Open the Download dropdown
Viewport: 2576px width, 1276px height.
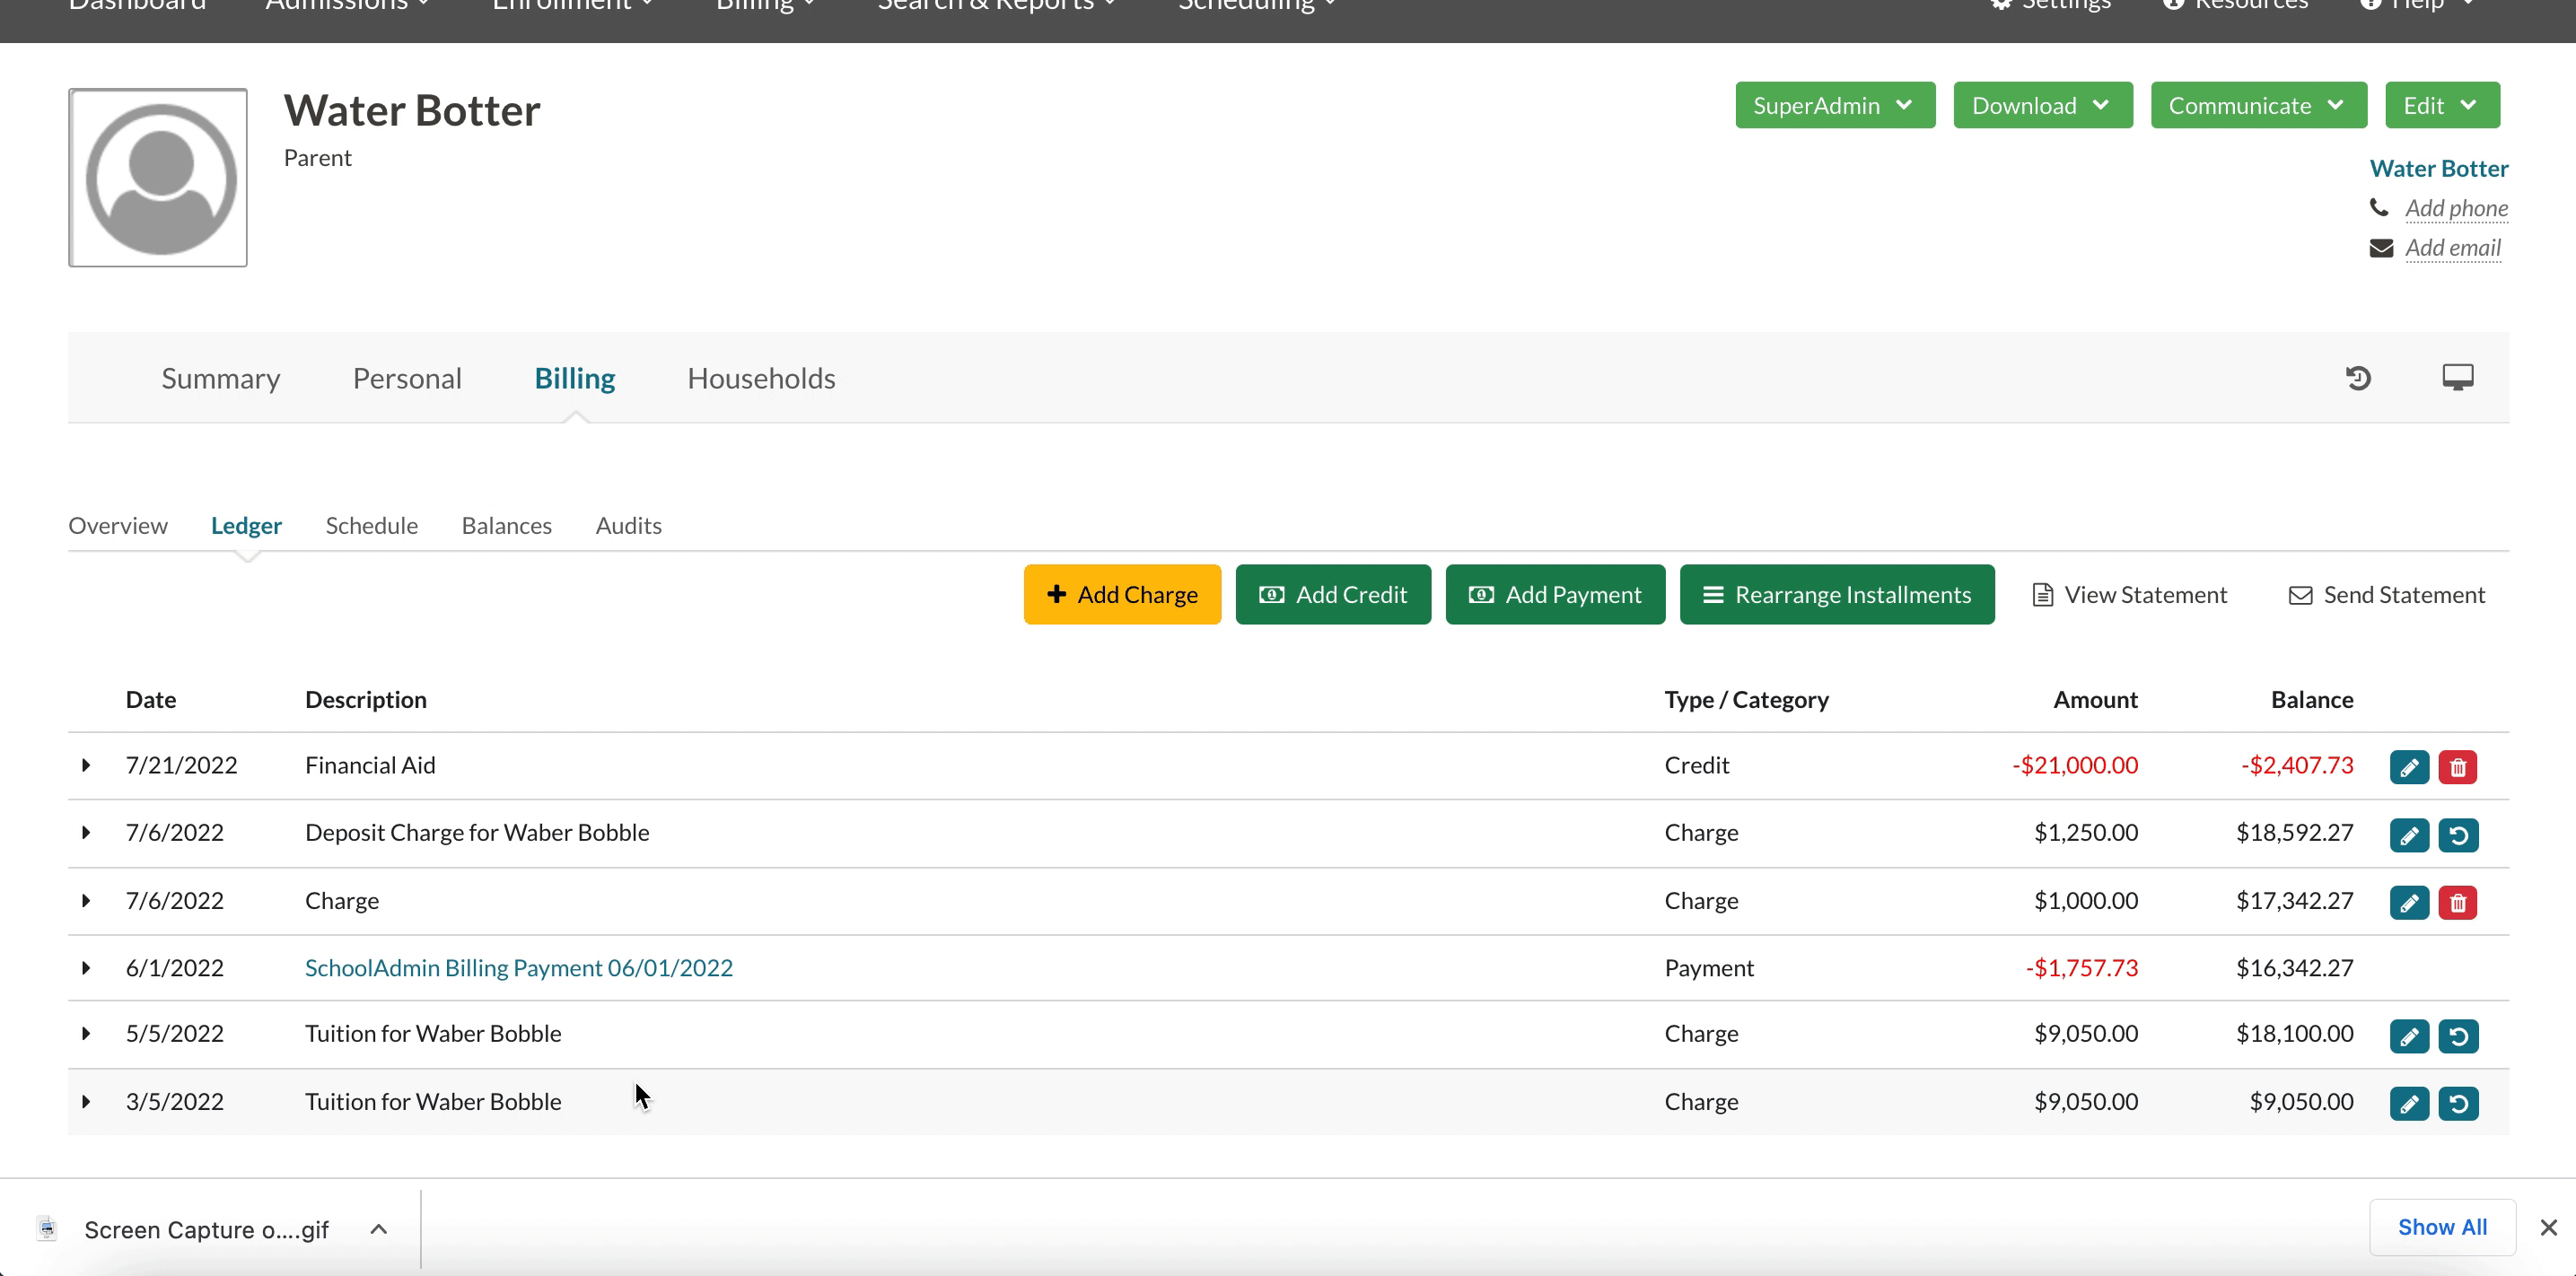2041,105
